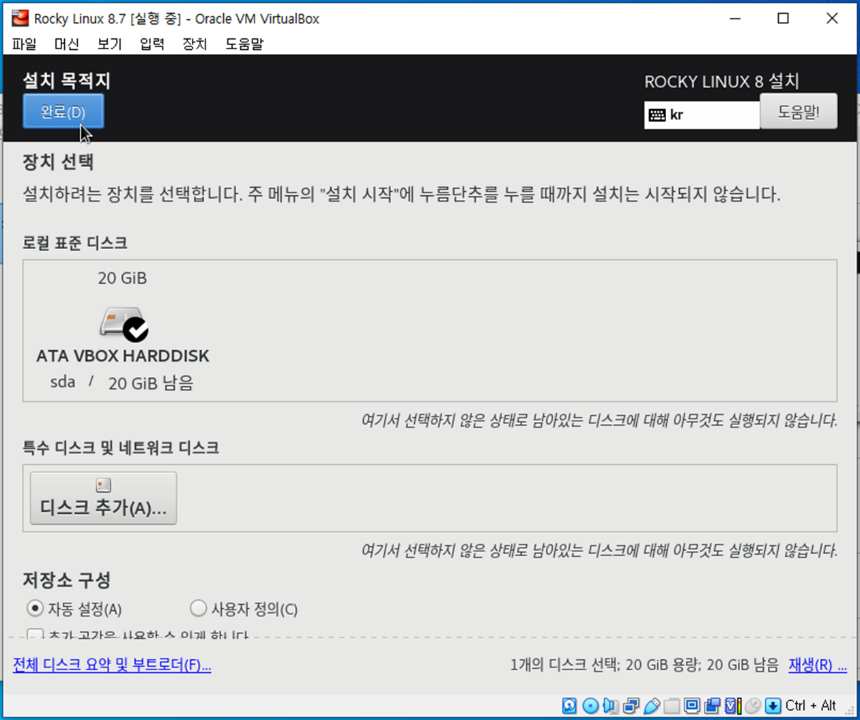This screenshot has height=720, width=860.
Task: Click the audio status icon at the bottom
Action: coord(611,706)
